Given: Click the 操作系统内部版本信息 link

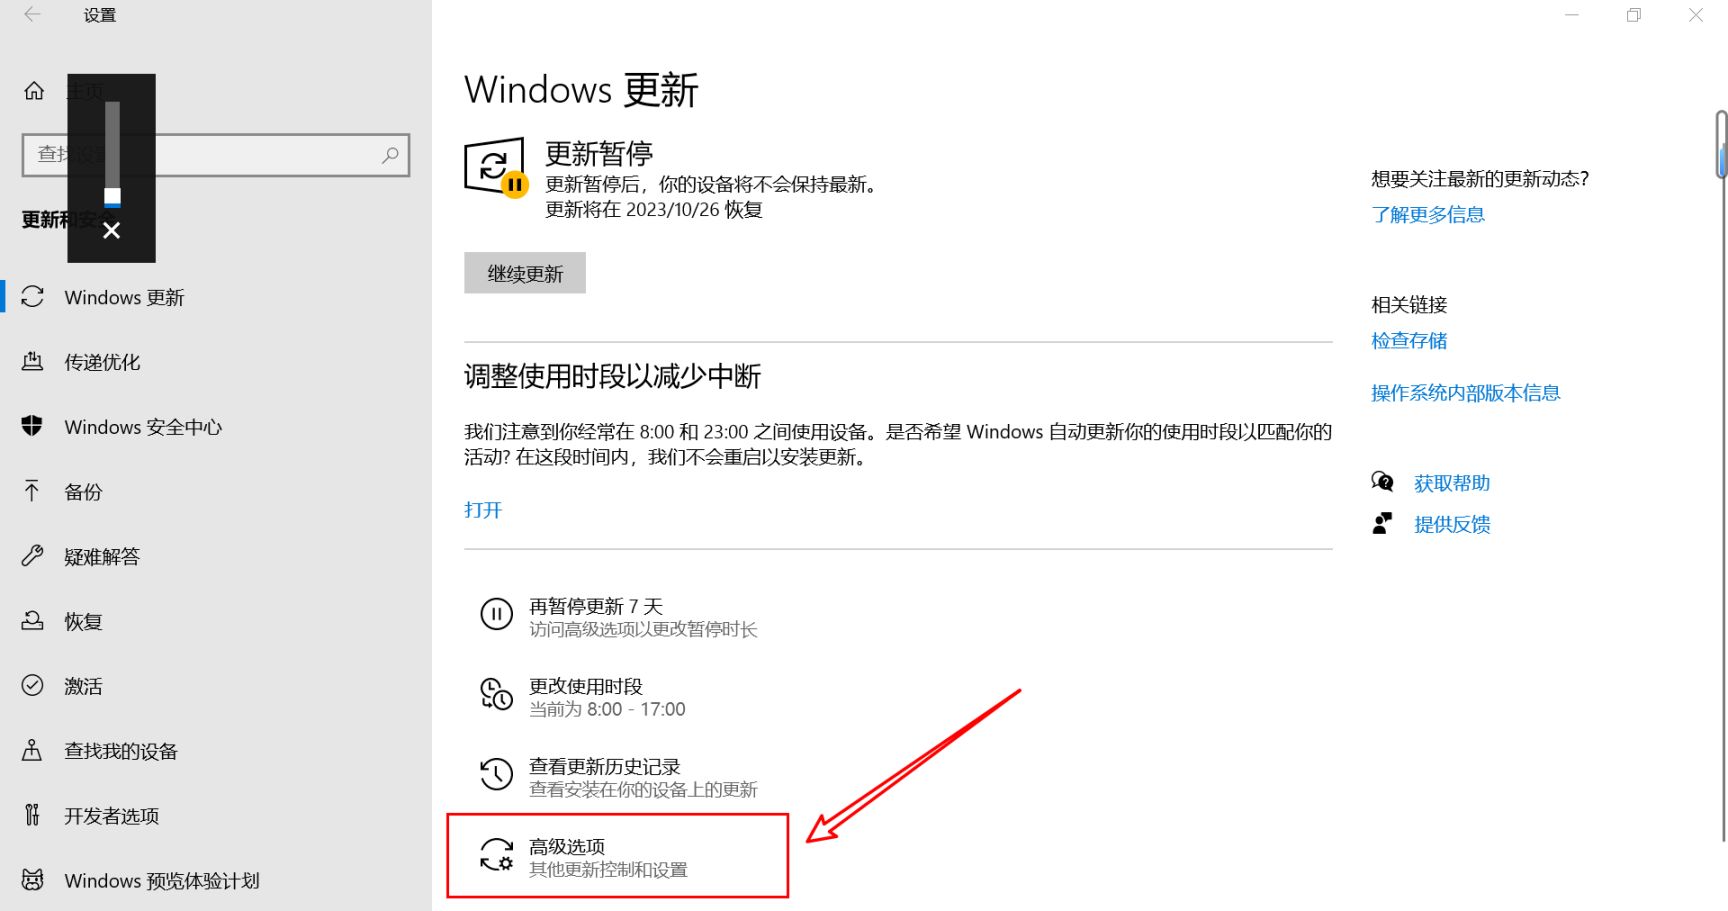Looking at the screenshot, I should (x=1466, y=393).
